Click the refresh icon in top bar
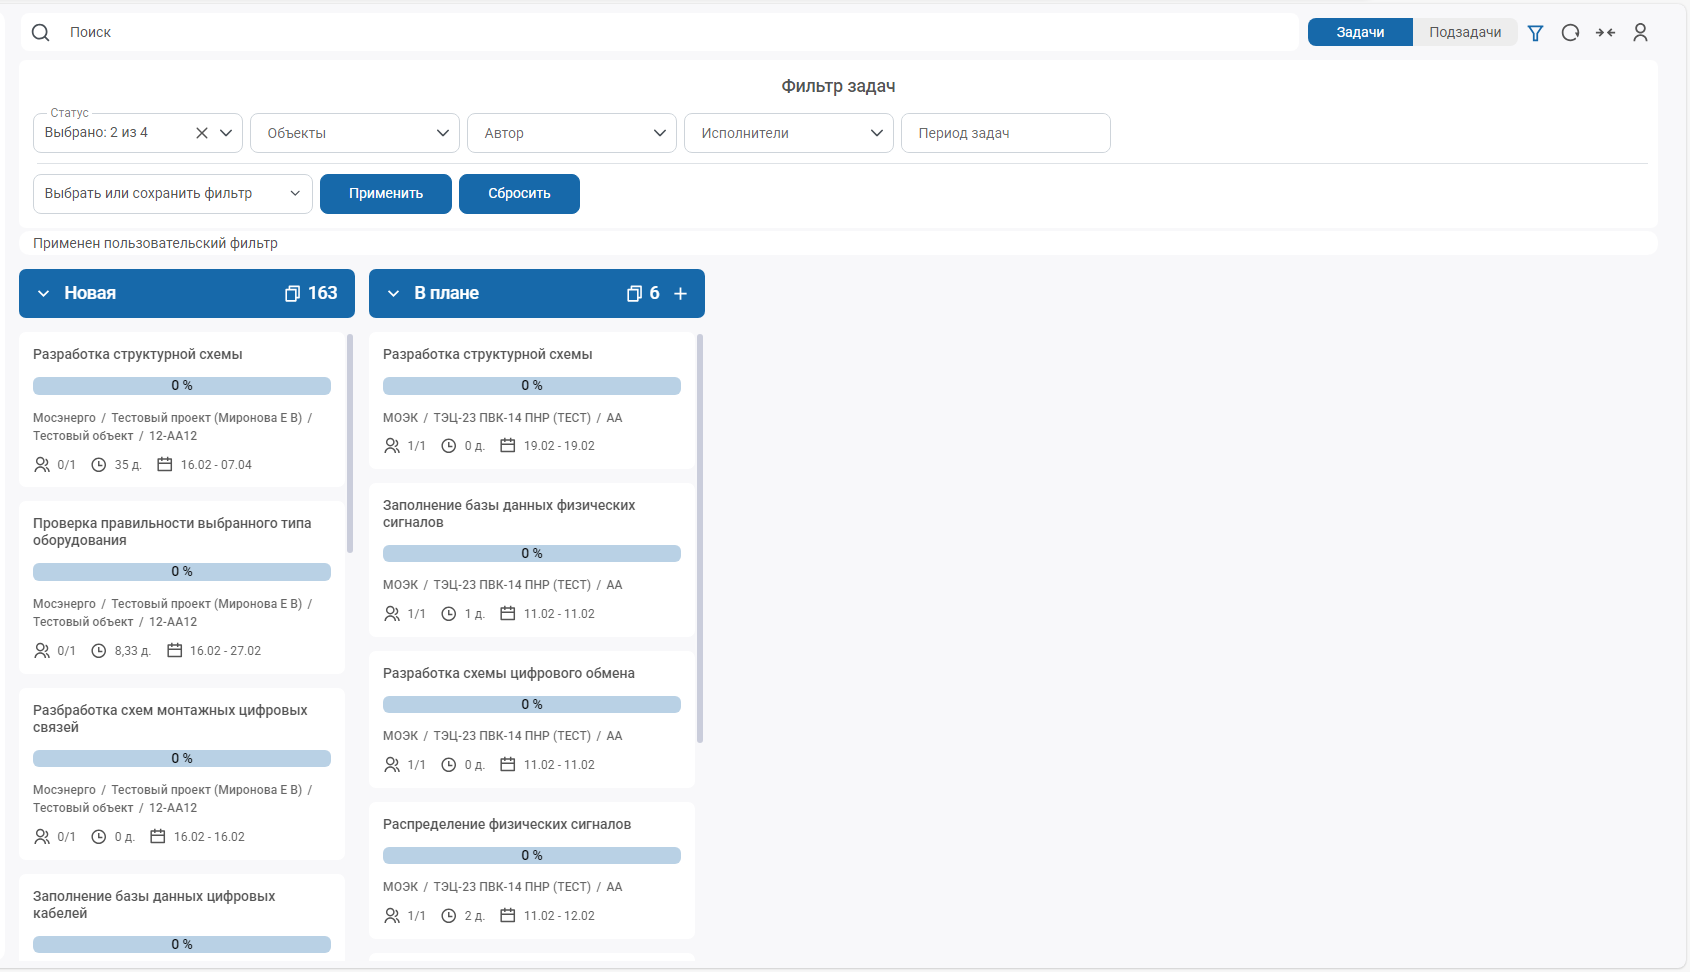 [x=1570, y=33]
